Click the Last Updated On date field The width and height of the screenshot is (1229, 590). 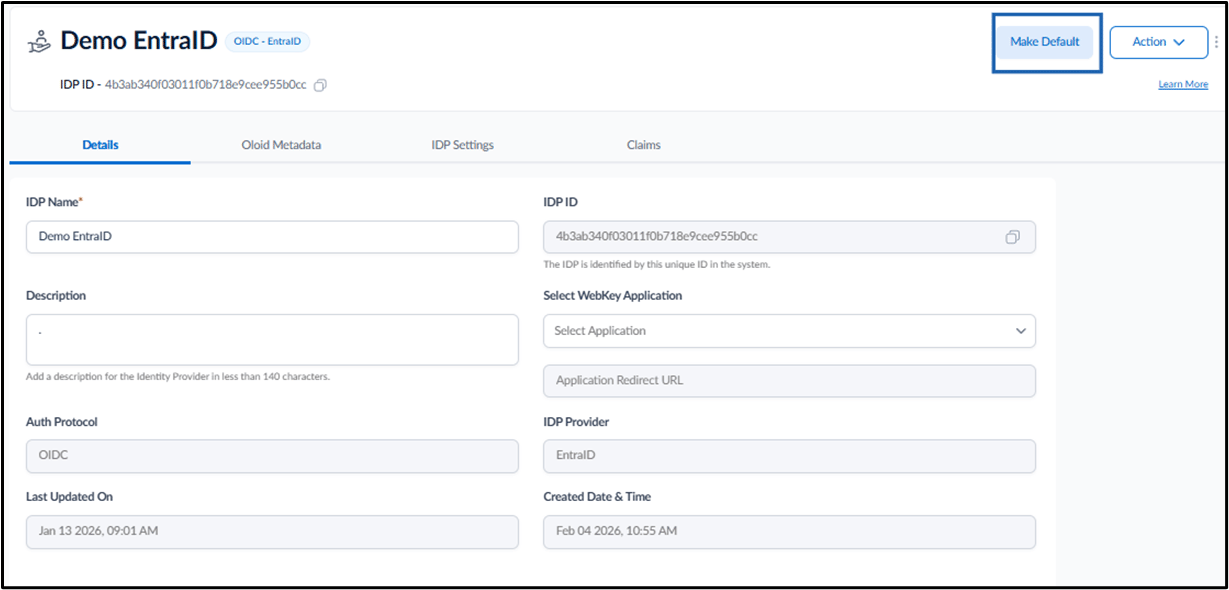(x=272, y=532)
